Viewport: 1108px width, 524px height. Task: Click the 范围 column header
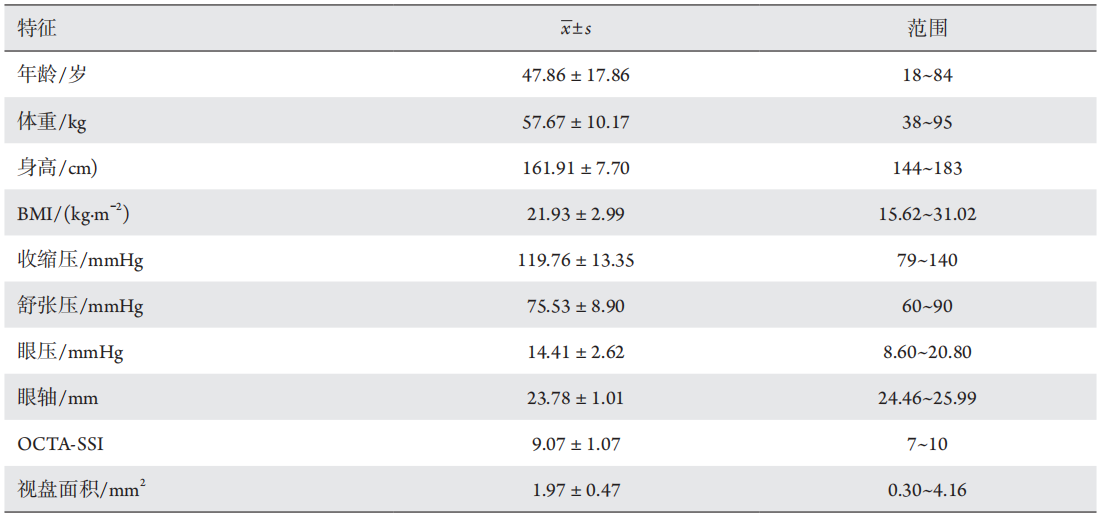tap(927, 29)
